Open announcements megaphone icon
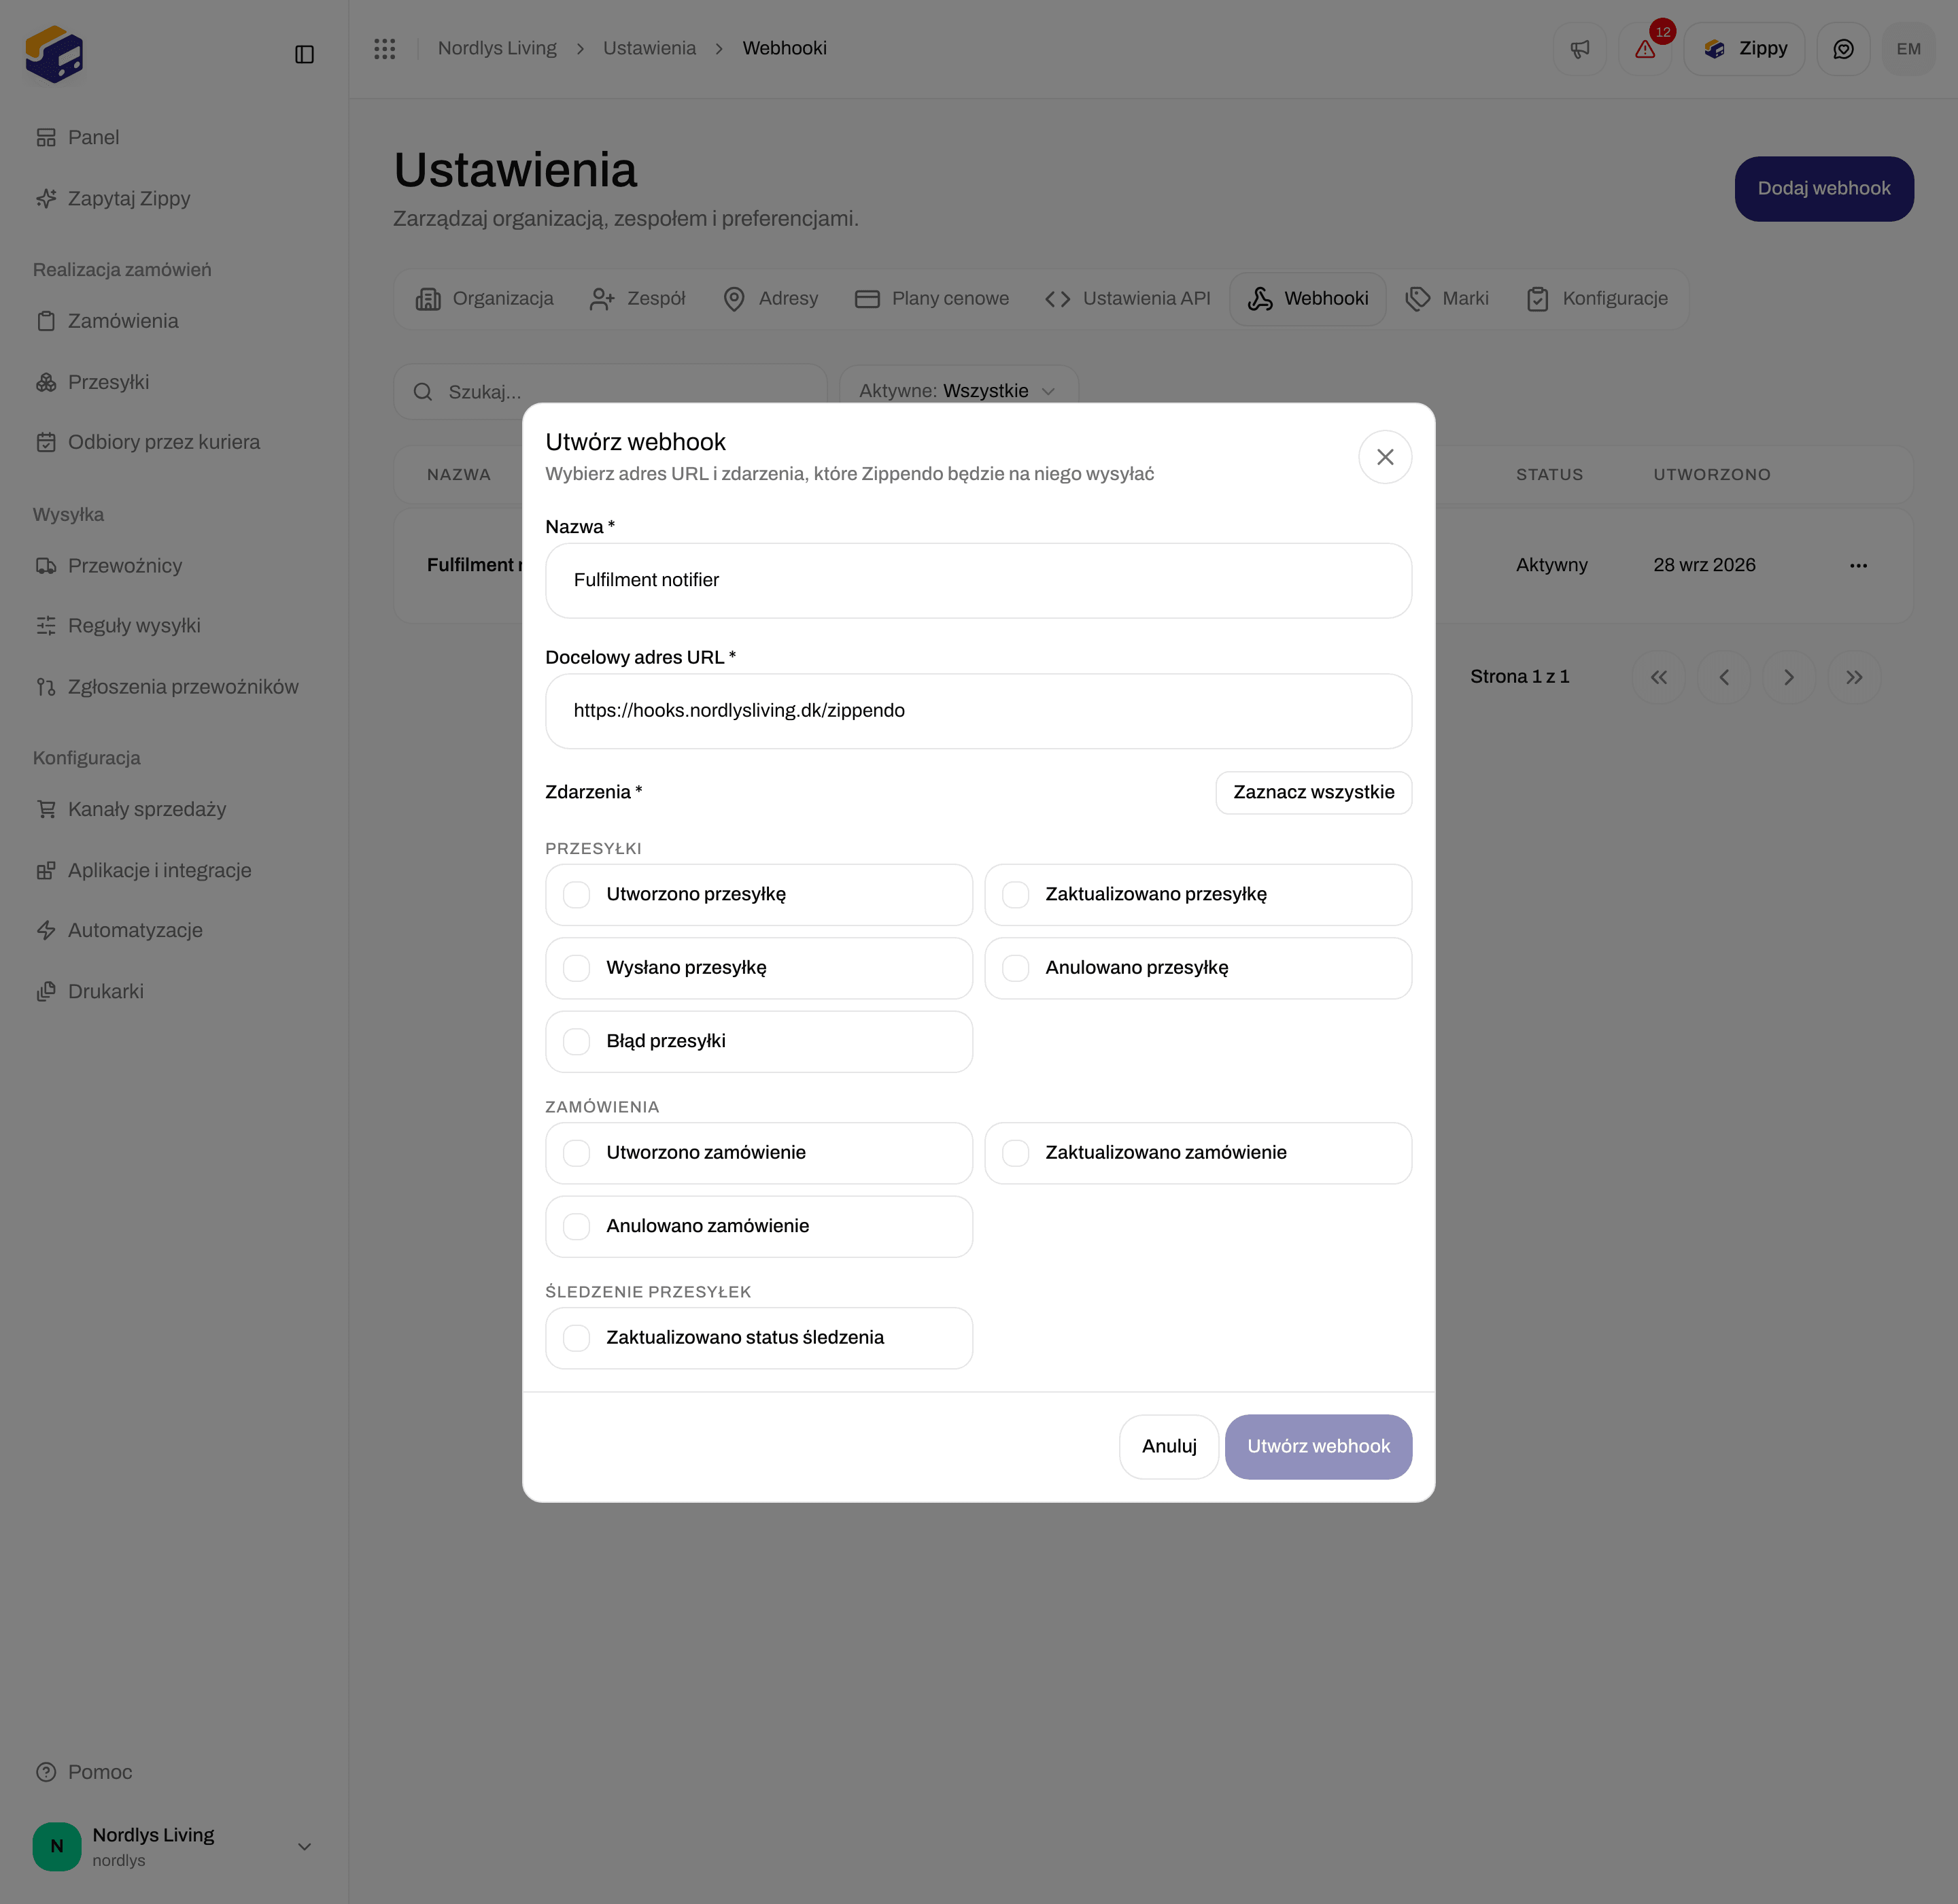This screenshot has height=1904, width=1958. click(1580, 49)
